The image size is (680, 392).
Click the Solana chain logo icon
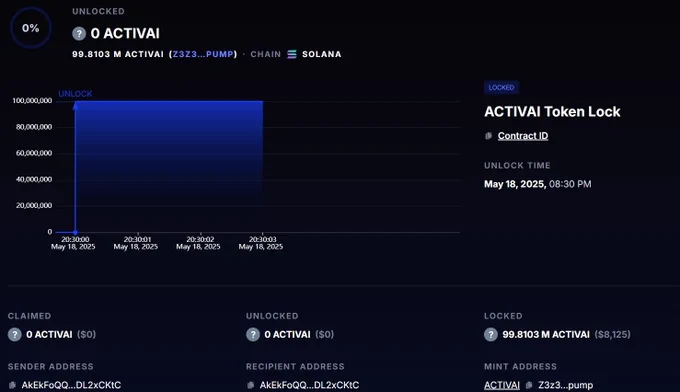pos(292,54)
